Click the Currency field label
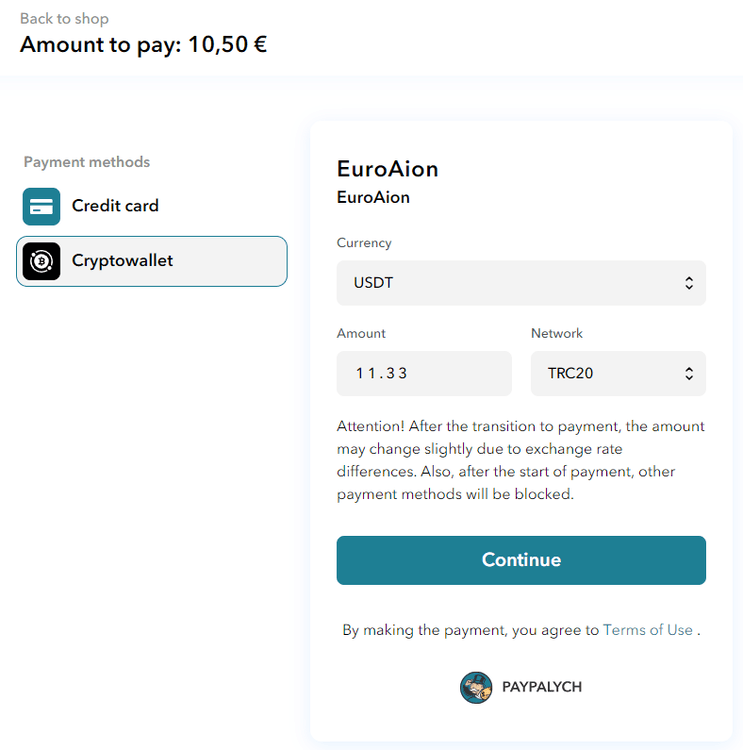743x750 pixels. (364, 243)
